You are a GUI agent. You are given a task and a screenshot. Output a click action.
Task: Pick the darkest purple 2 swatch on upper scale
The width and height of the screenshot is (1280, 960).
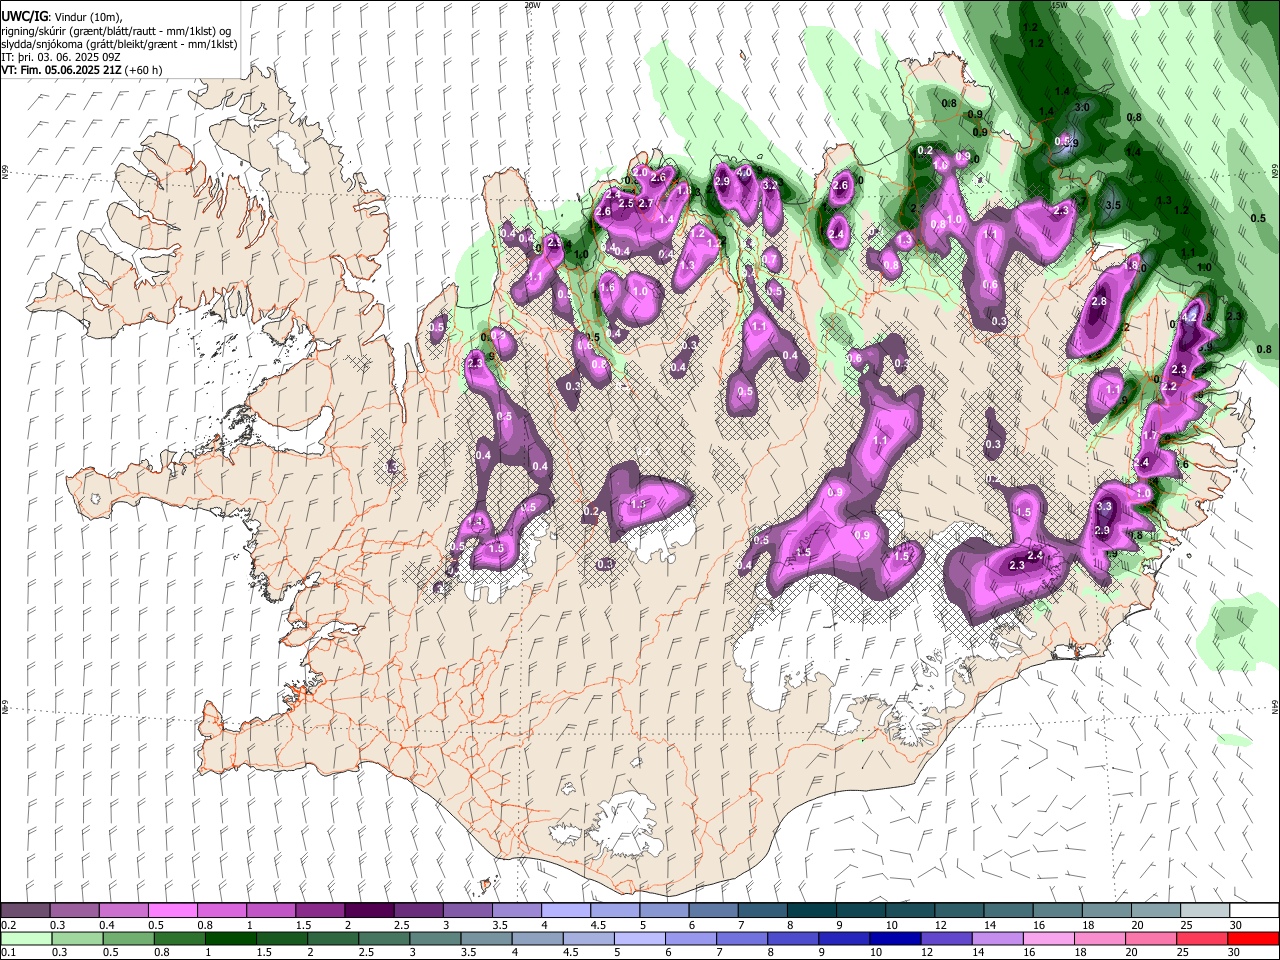(368, 911)
